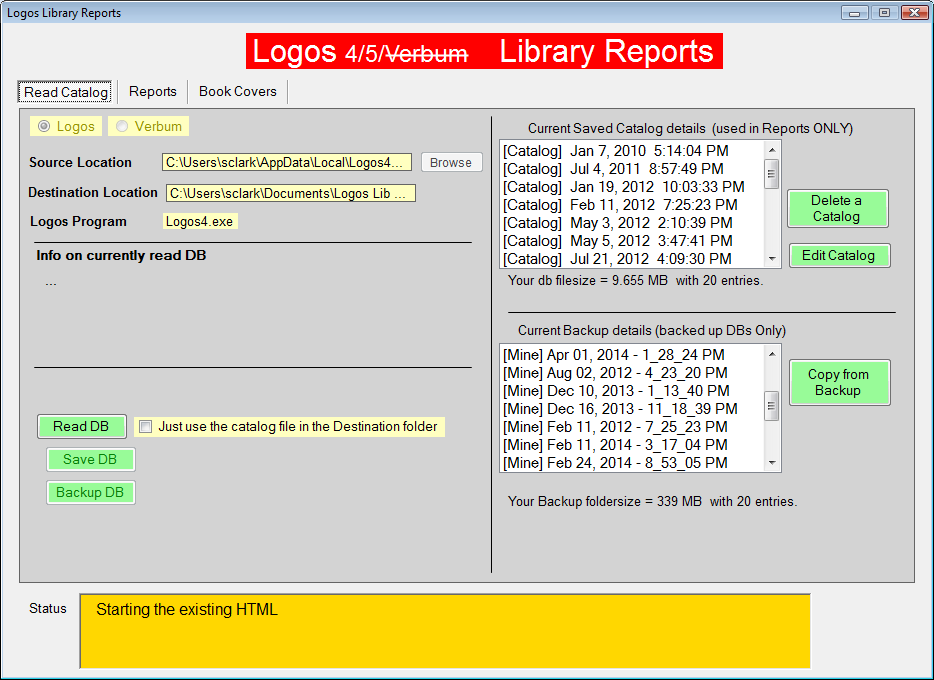Image resolution: width=934 pixels, height=680 pixels.
Task: Click the red Logos Library Reports banner
Action: click(484, 51)
